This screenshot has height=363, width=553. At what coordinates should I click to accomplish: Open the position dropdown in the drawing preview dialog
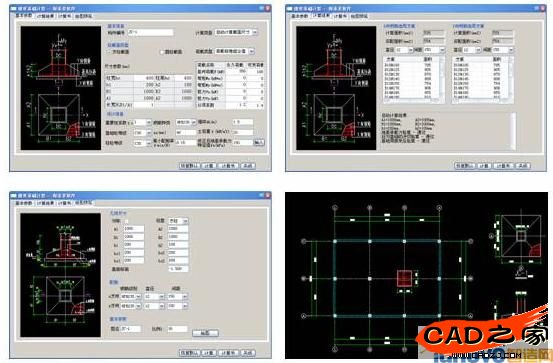pos(178,221)
